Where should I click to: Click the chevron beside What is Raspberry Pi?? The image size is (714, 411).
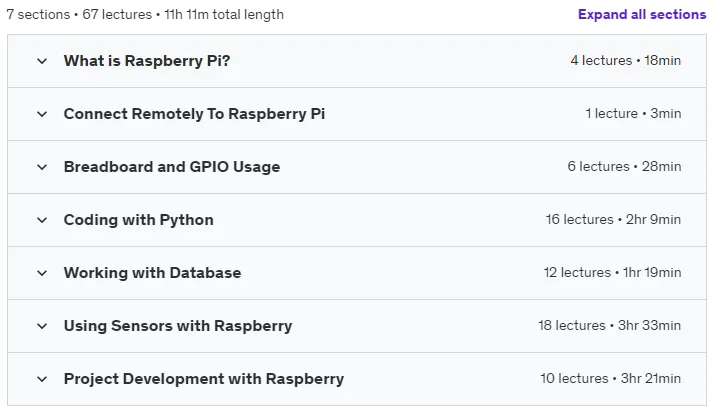[42, 61]
